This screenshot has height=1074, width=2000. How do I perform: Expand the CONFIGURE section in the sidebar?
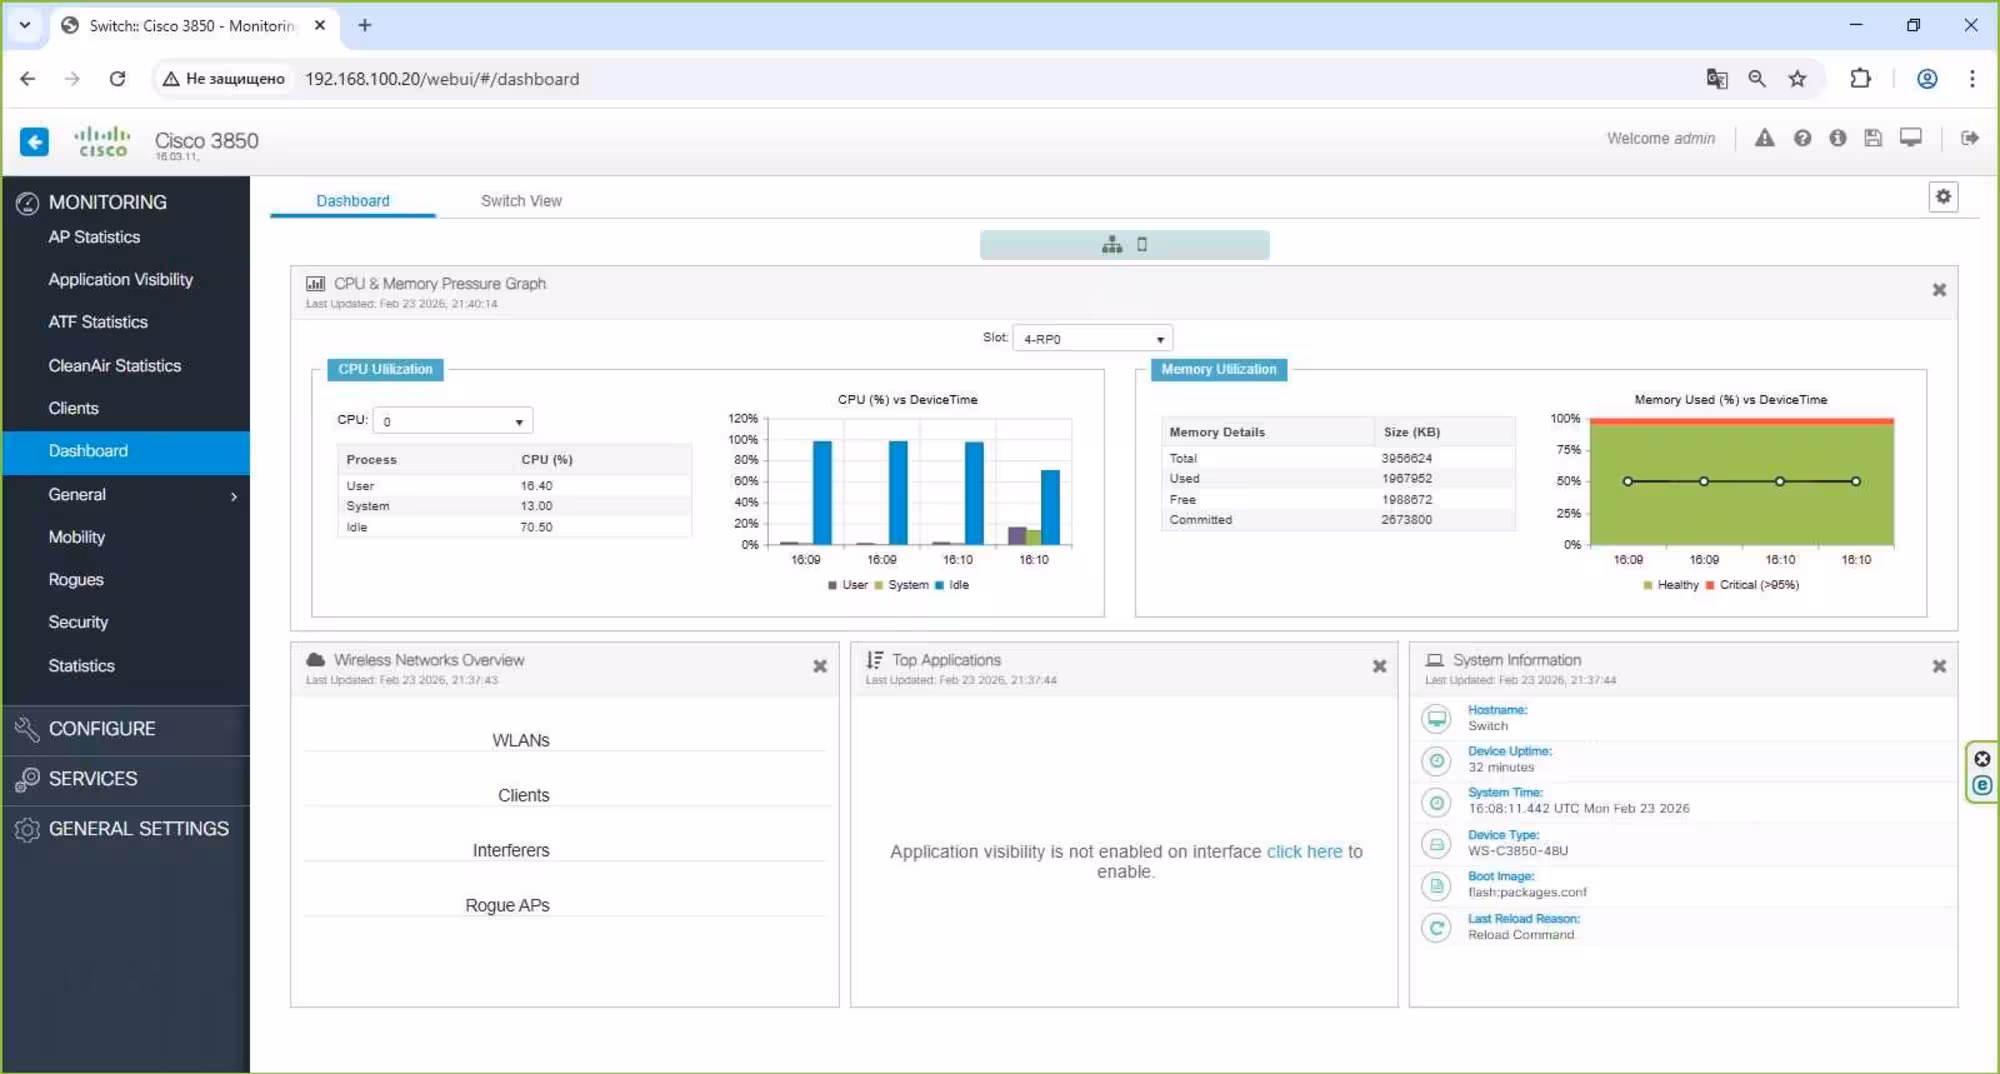point(126,729)
